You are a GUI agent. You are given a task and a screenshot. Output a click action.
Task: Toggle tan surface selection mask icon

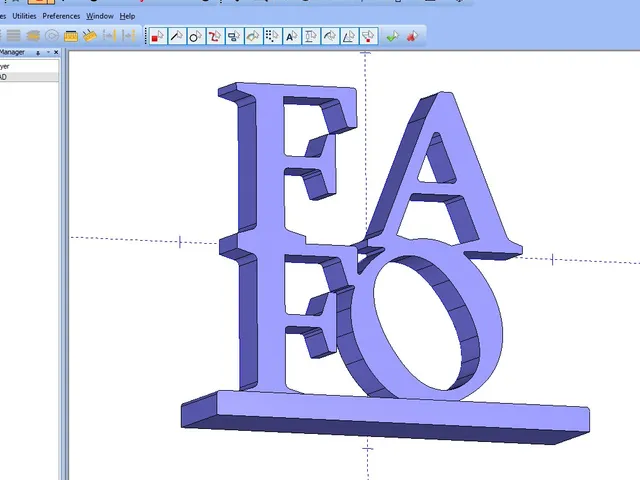253,36
